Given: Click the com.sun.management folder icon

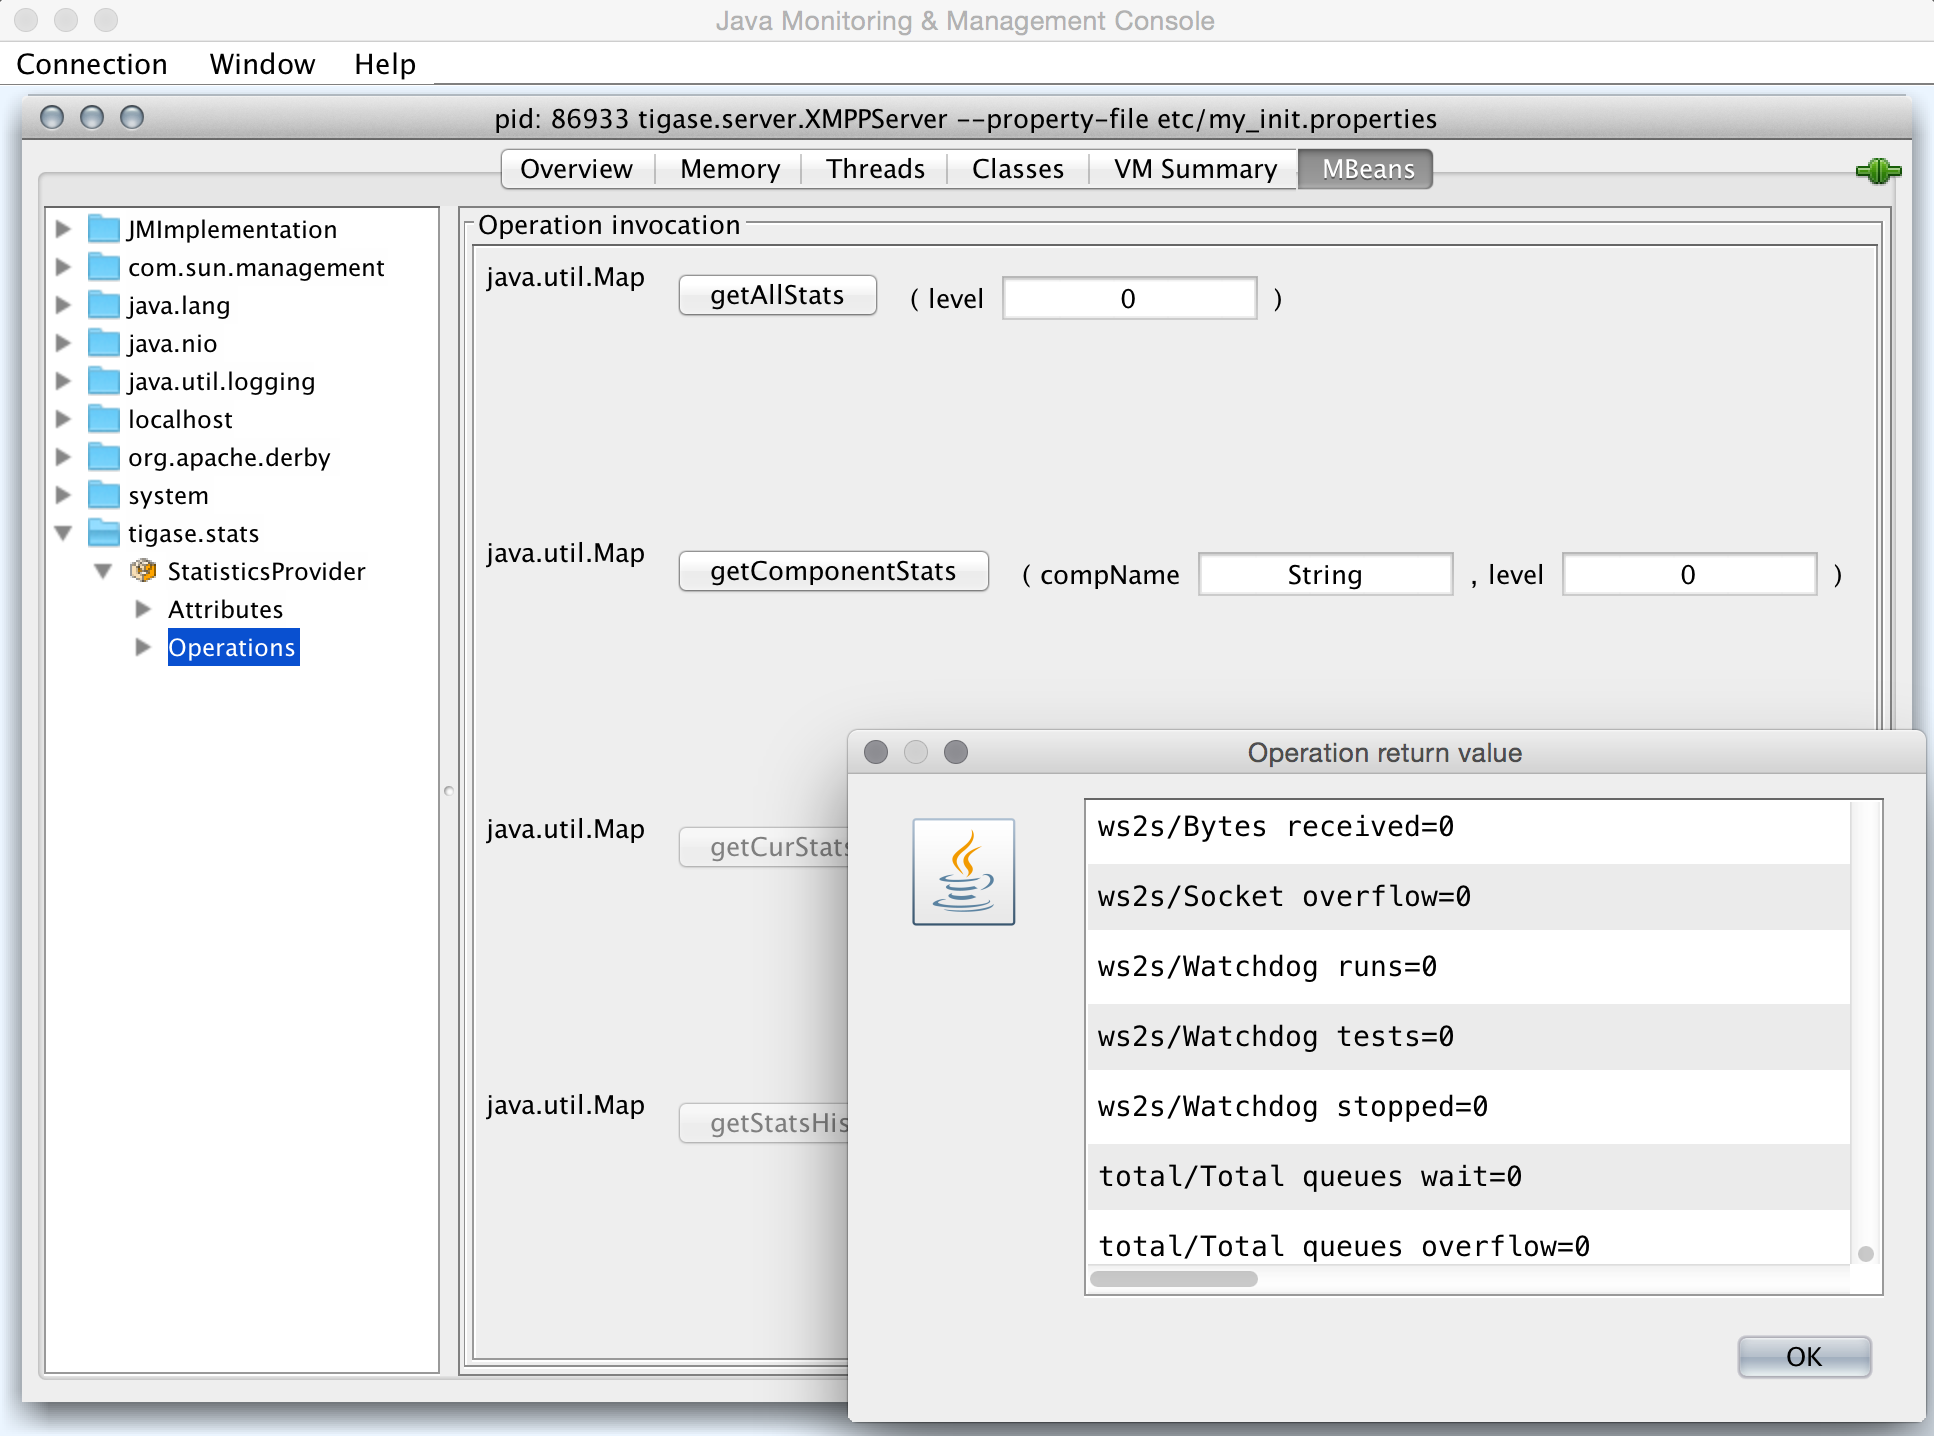Looking at the screenshot, I should click(x=104, y=267).
